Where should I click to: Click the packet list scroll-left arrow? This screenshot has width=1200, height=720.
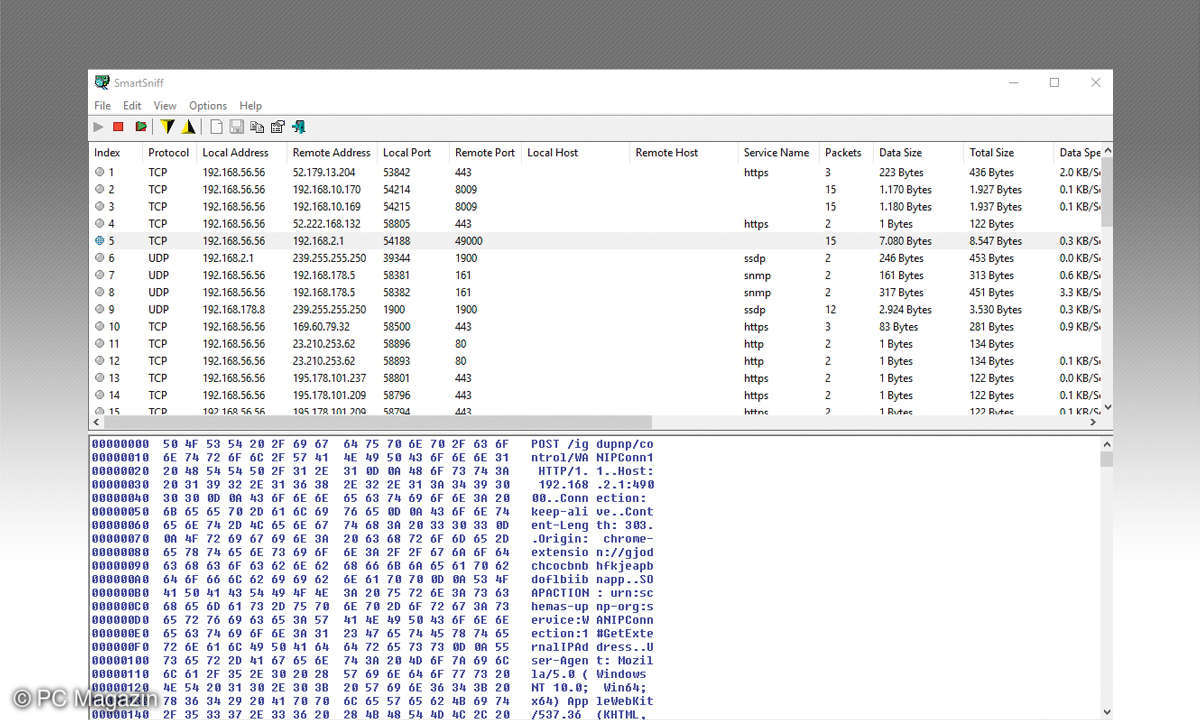[96, 423]
